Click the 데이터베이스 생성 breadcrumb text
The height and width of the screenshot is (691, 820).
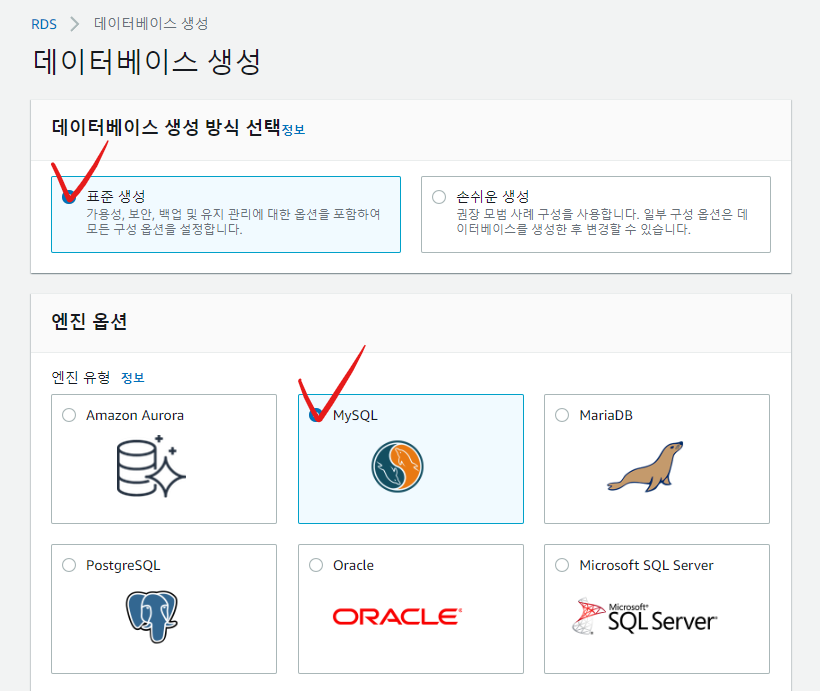151,24
